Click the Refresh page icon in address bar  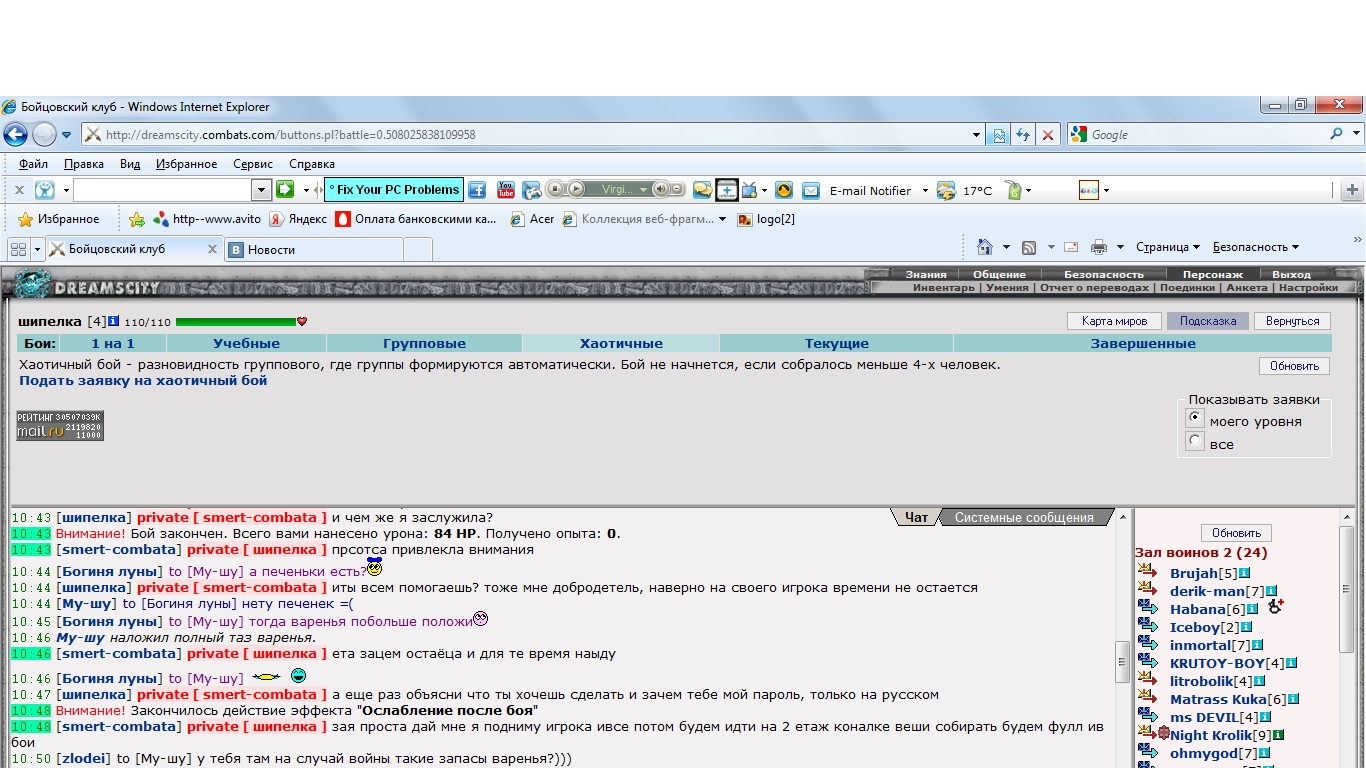tap(1022, 135)
